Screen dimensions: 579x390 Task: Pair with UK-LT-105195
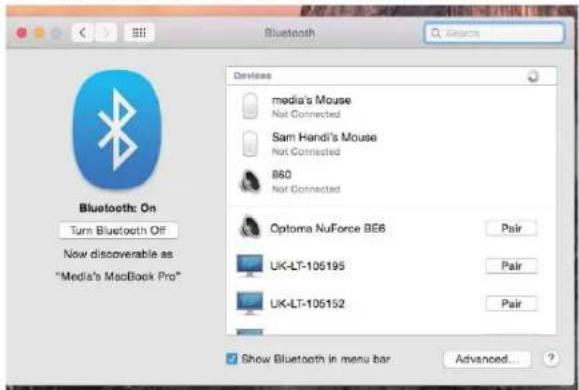[511, 266]
